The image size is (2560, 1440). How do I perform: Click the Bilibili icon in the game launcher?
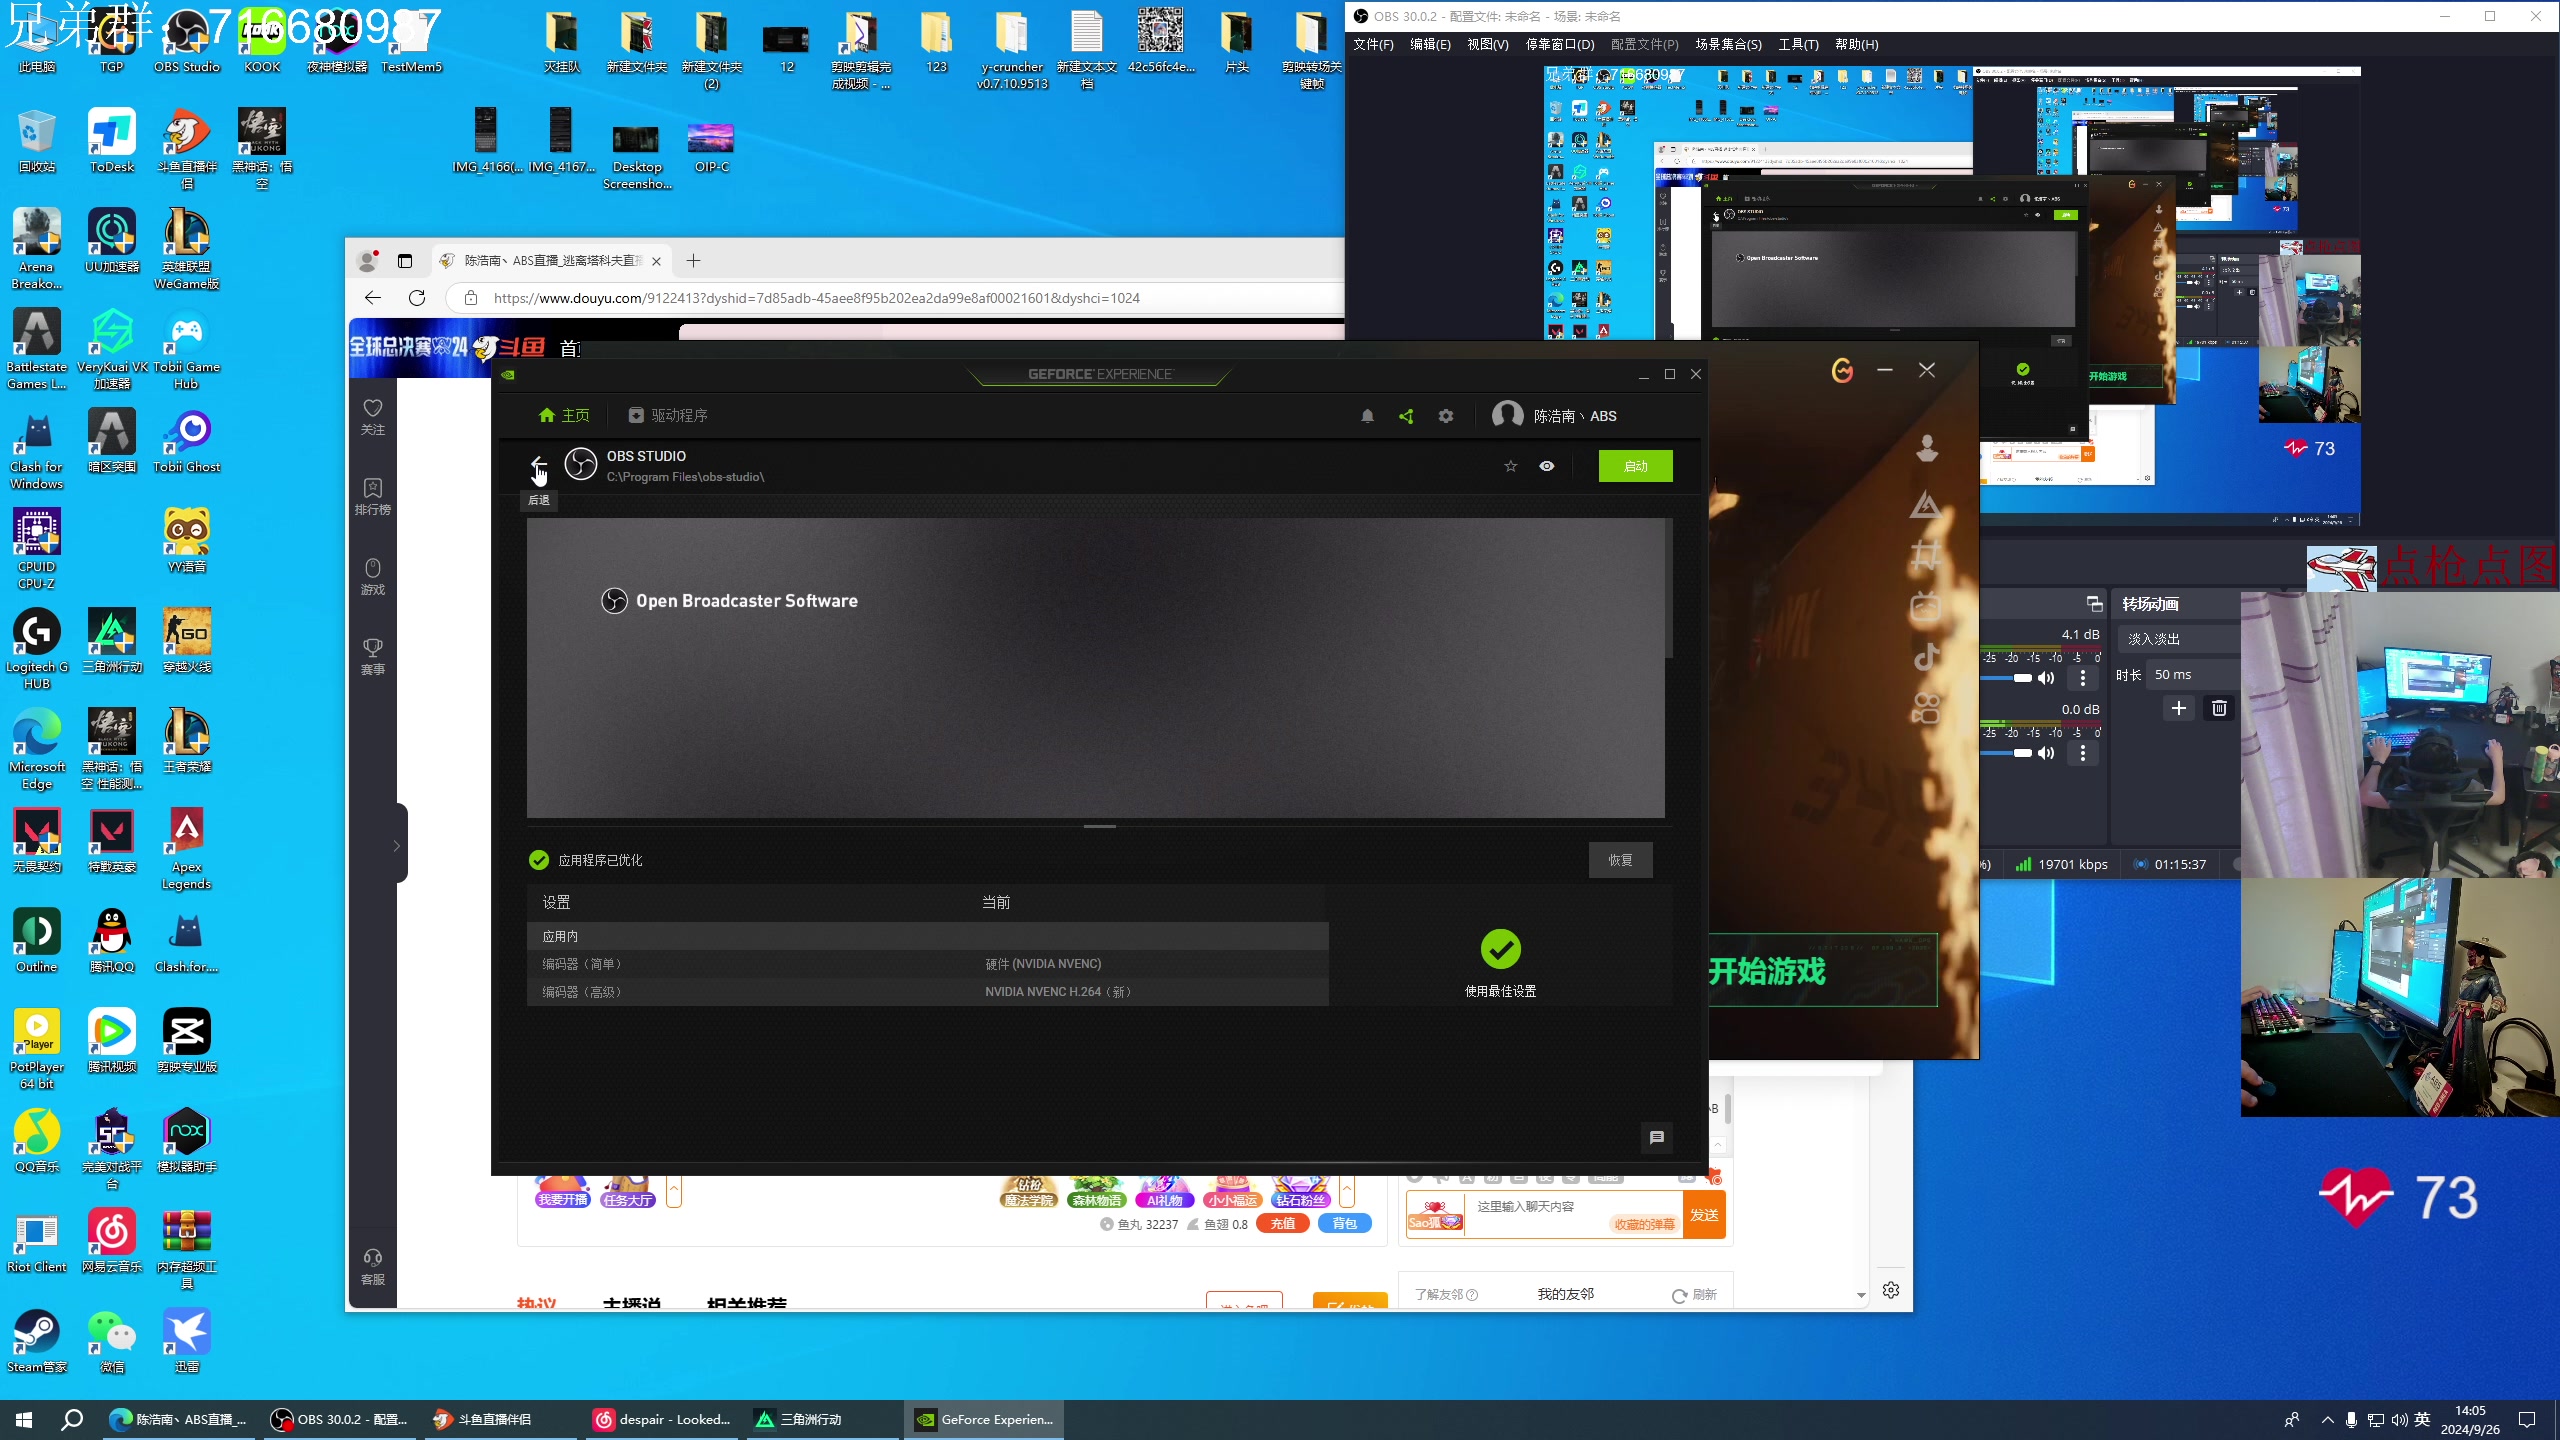point(1926,606)
